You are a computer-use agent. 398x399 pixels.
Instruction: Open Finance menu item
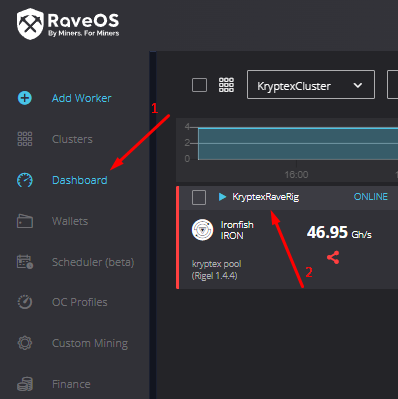pos(71,384)
